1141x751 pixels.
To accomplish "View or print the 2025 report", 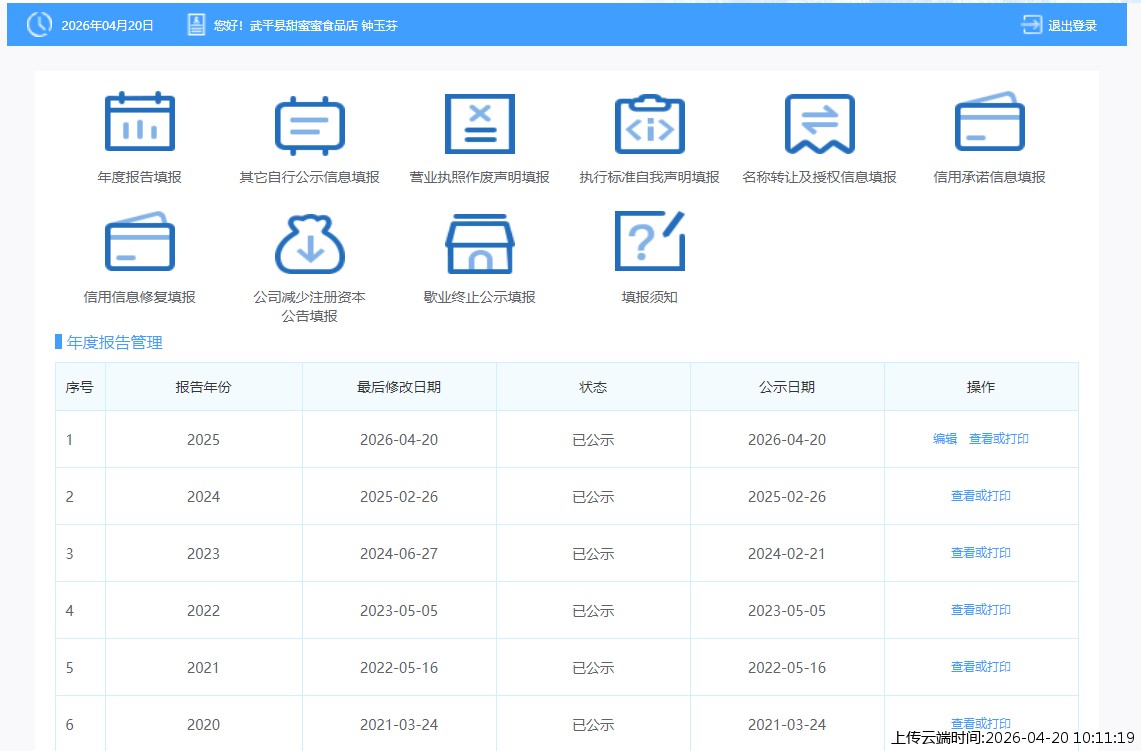I will pos(998,439).
